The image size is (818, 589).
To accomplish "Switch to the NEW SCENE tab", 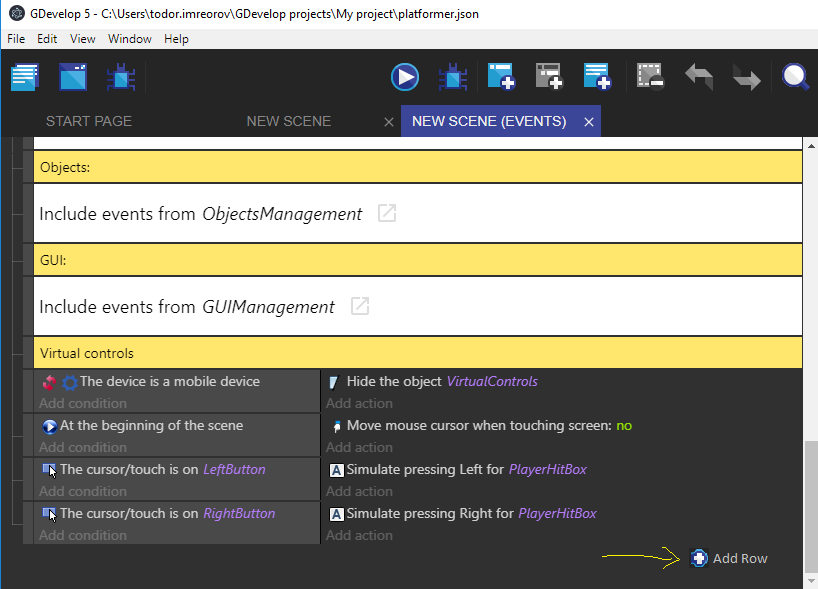I will click(288, 121).
